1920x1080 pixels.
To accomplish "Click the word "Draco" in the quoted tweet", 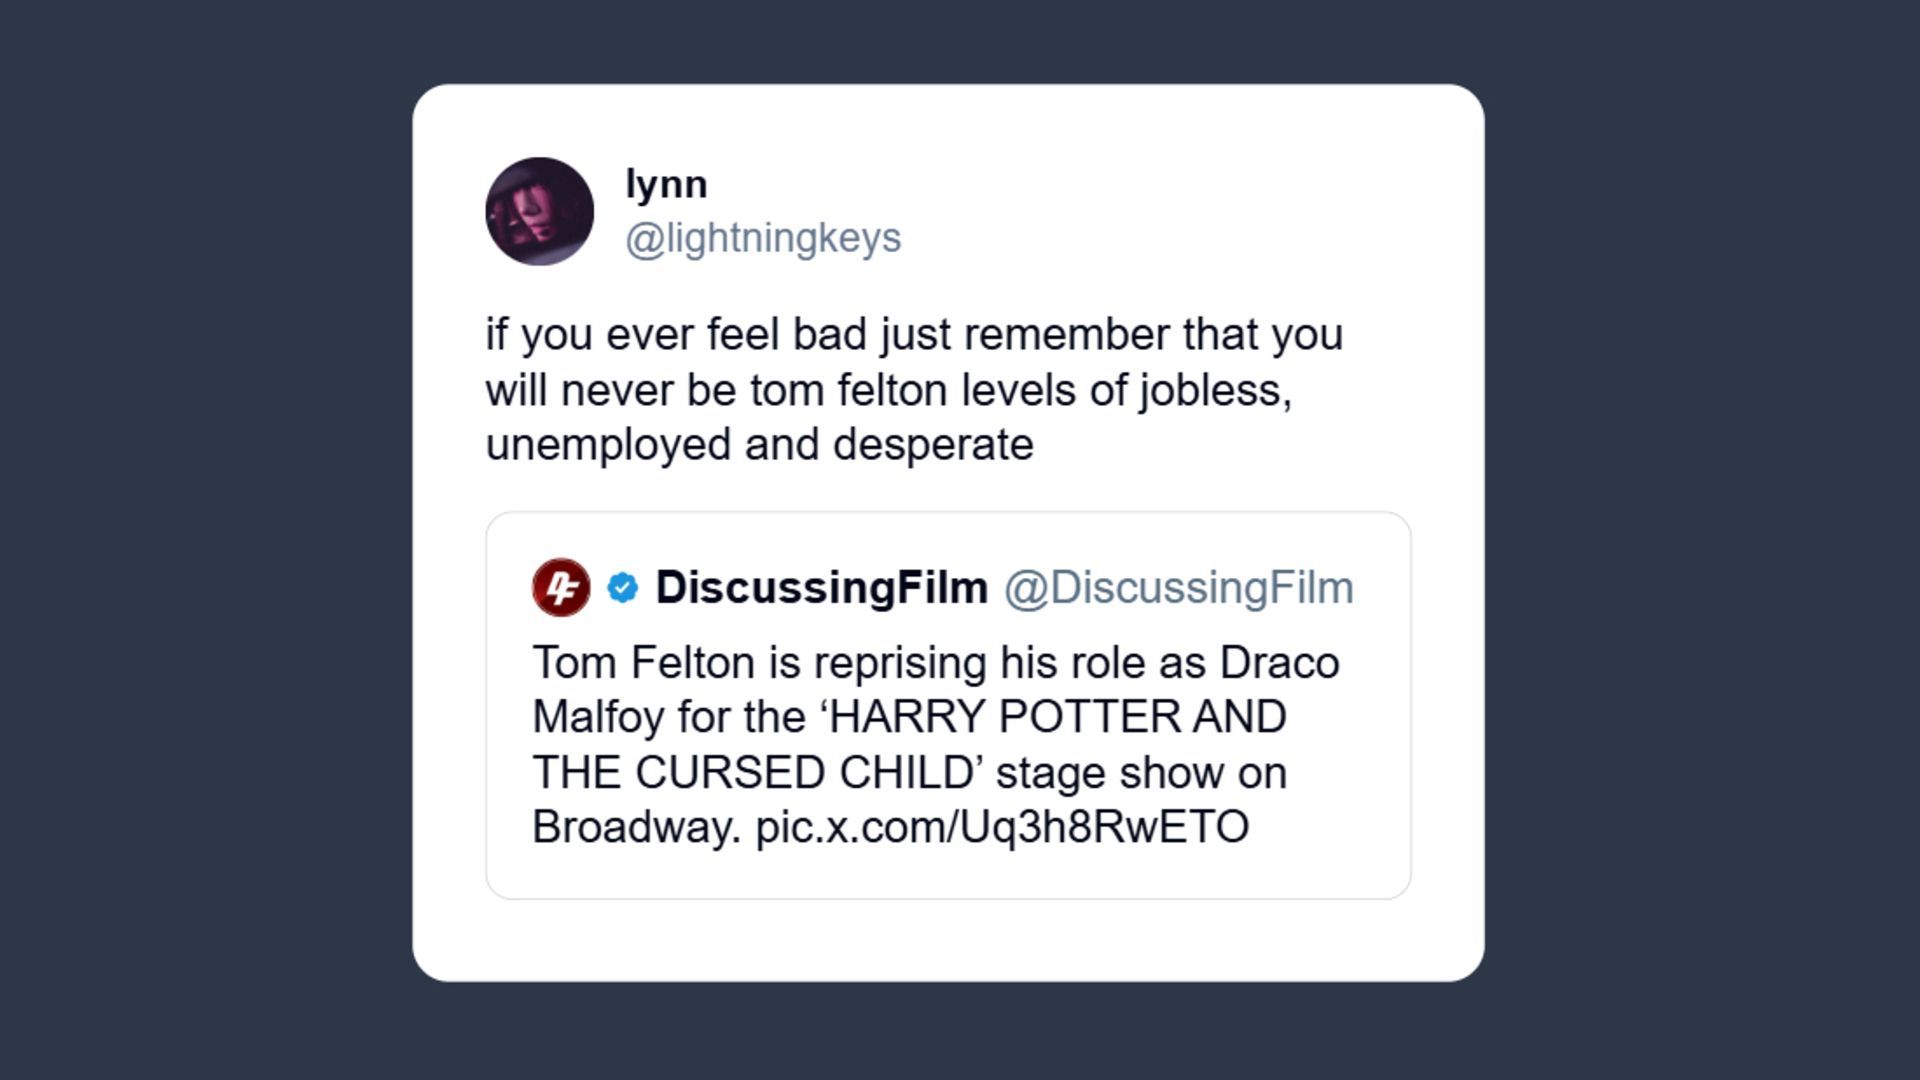I will tap(1278, 663).
